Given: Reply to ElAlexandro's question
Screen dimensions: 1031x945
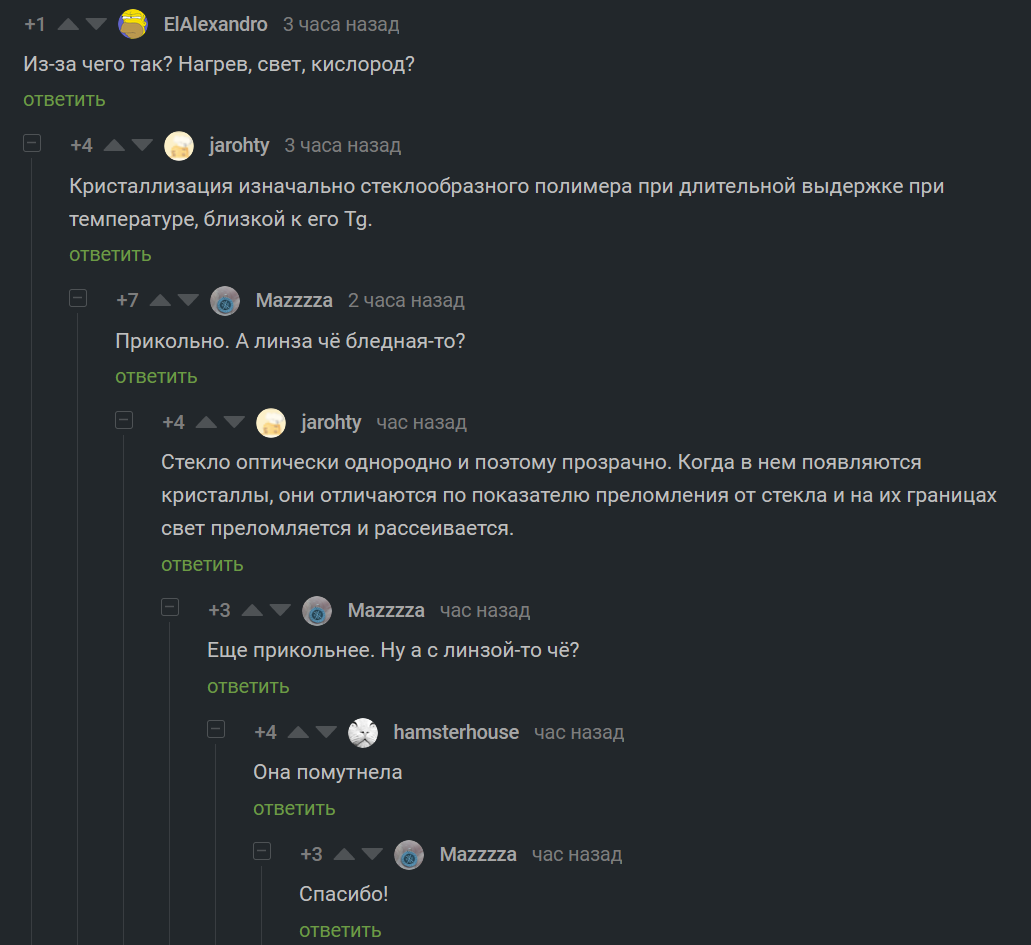Looking at the screenshot, I should [x=64, y=99].
